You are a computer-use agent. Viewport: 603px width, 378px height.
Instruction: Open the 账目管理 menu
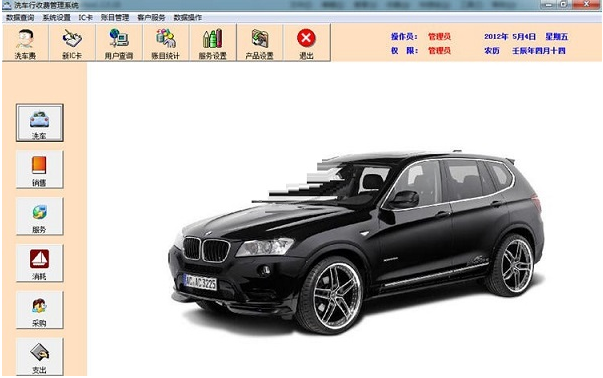tap(115, 18)
